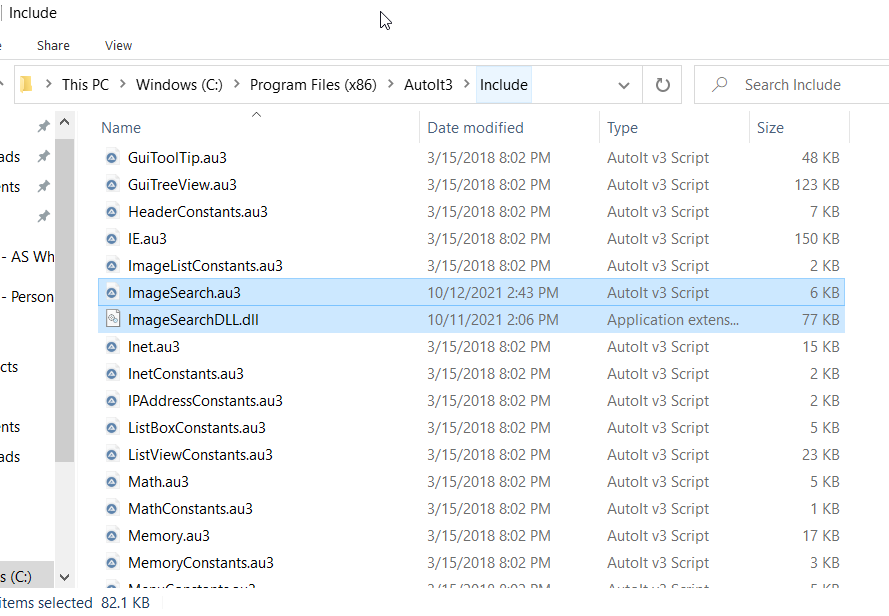This screenshot has height=616, width=889.
Task: Click the 123 KB size cell
Action: (817, 185)
